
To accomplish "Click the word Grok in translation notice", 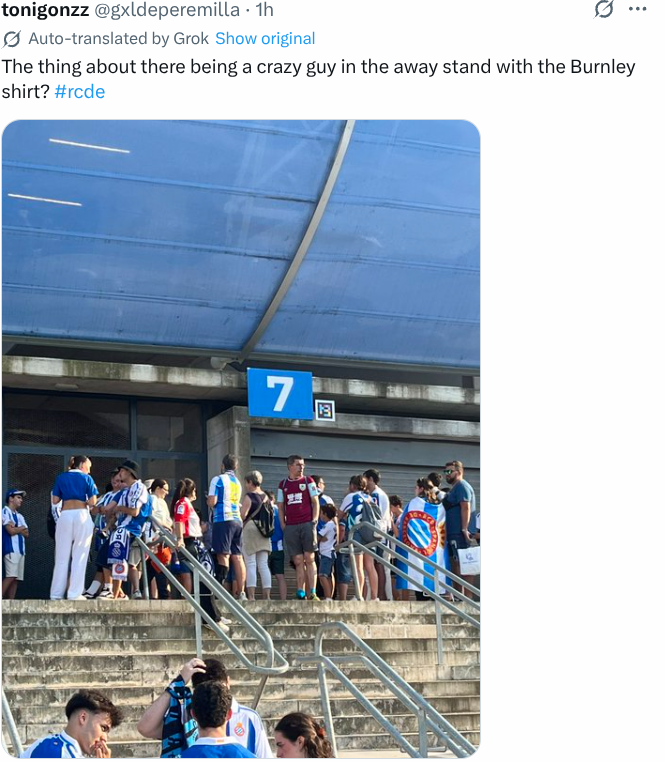I will (x=190, y=39).
